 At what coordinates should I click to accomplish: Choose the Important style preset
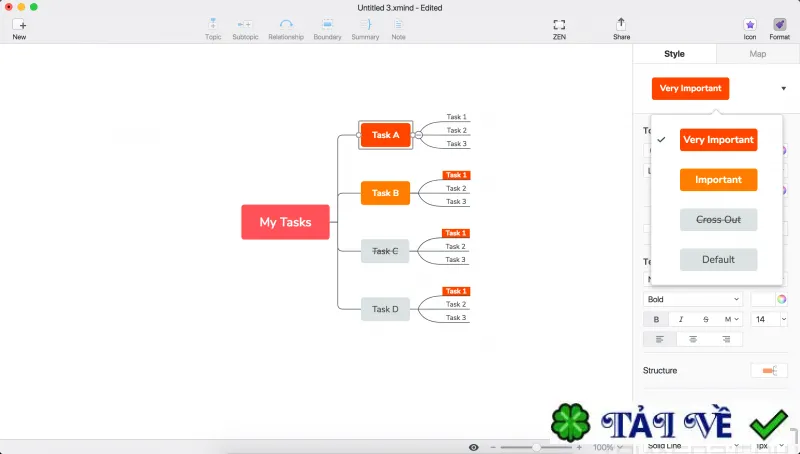(x=718, y=180)
